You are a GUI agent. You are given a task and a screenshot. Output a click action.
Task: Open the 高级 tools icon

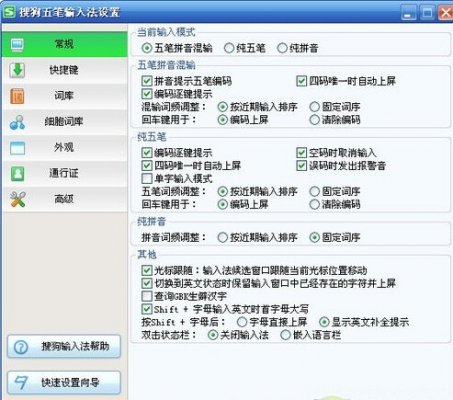(x=17, y=199)
